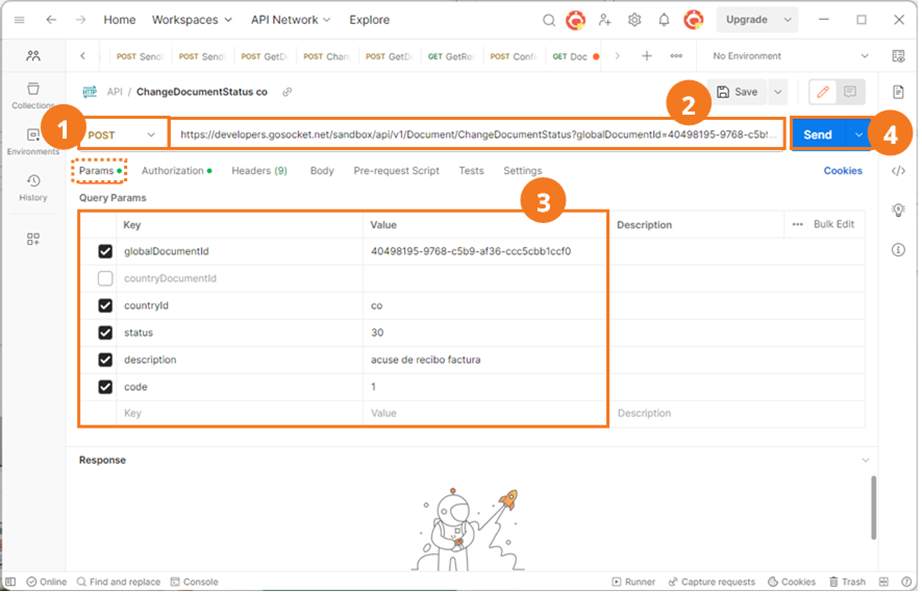Viewport: 922px width, 592px height.
Task: Click the invite collaborators icon
Action: pos(604,20)
